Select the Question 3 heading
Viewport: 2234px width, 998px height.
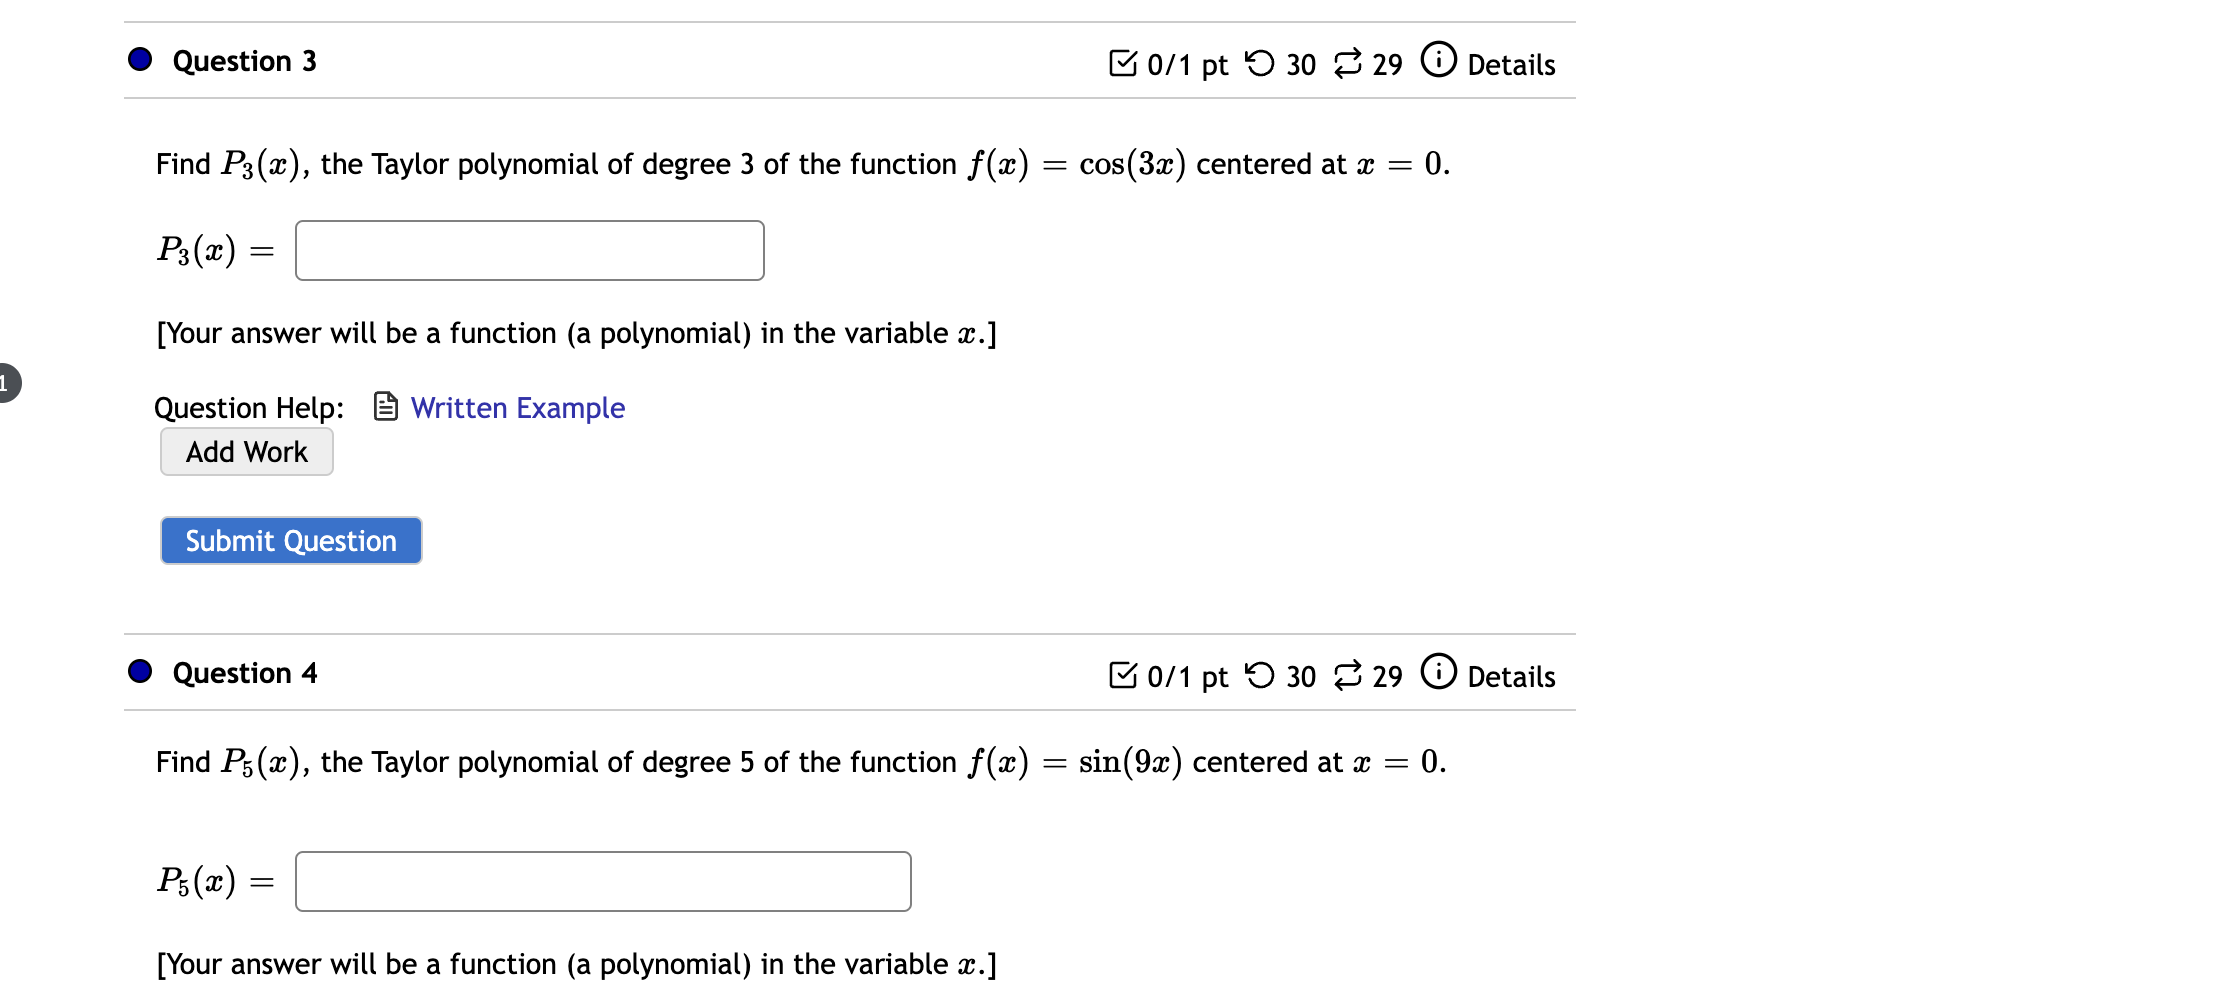244,60
